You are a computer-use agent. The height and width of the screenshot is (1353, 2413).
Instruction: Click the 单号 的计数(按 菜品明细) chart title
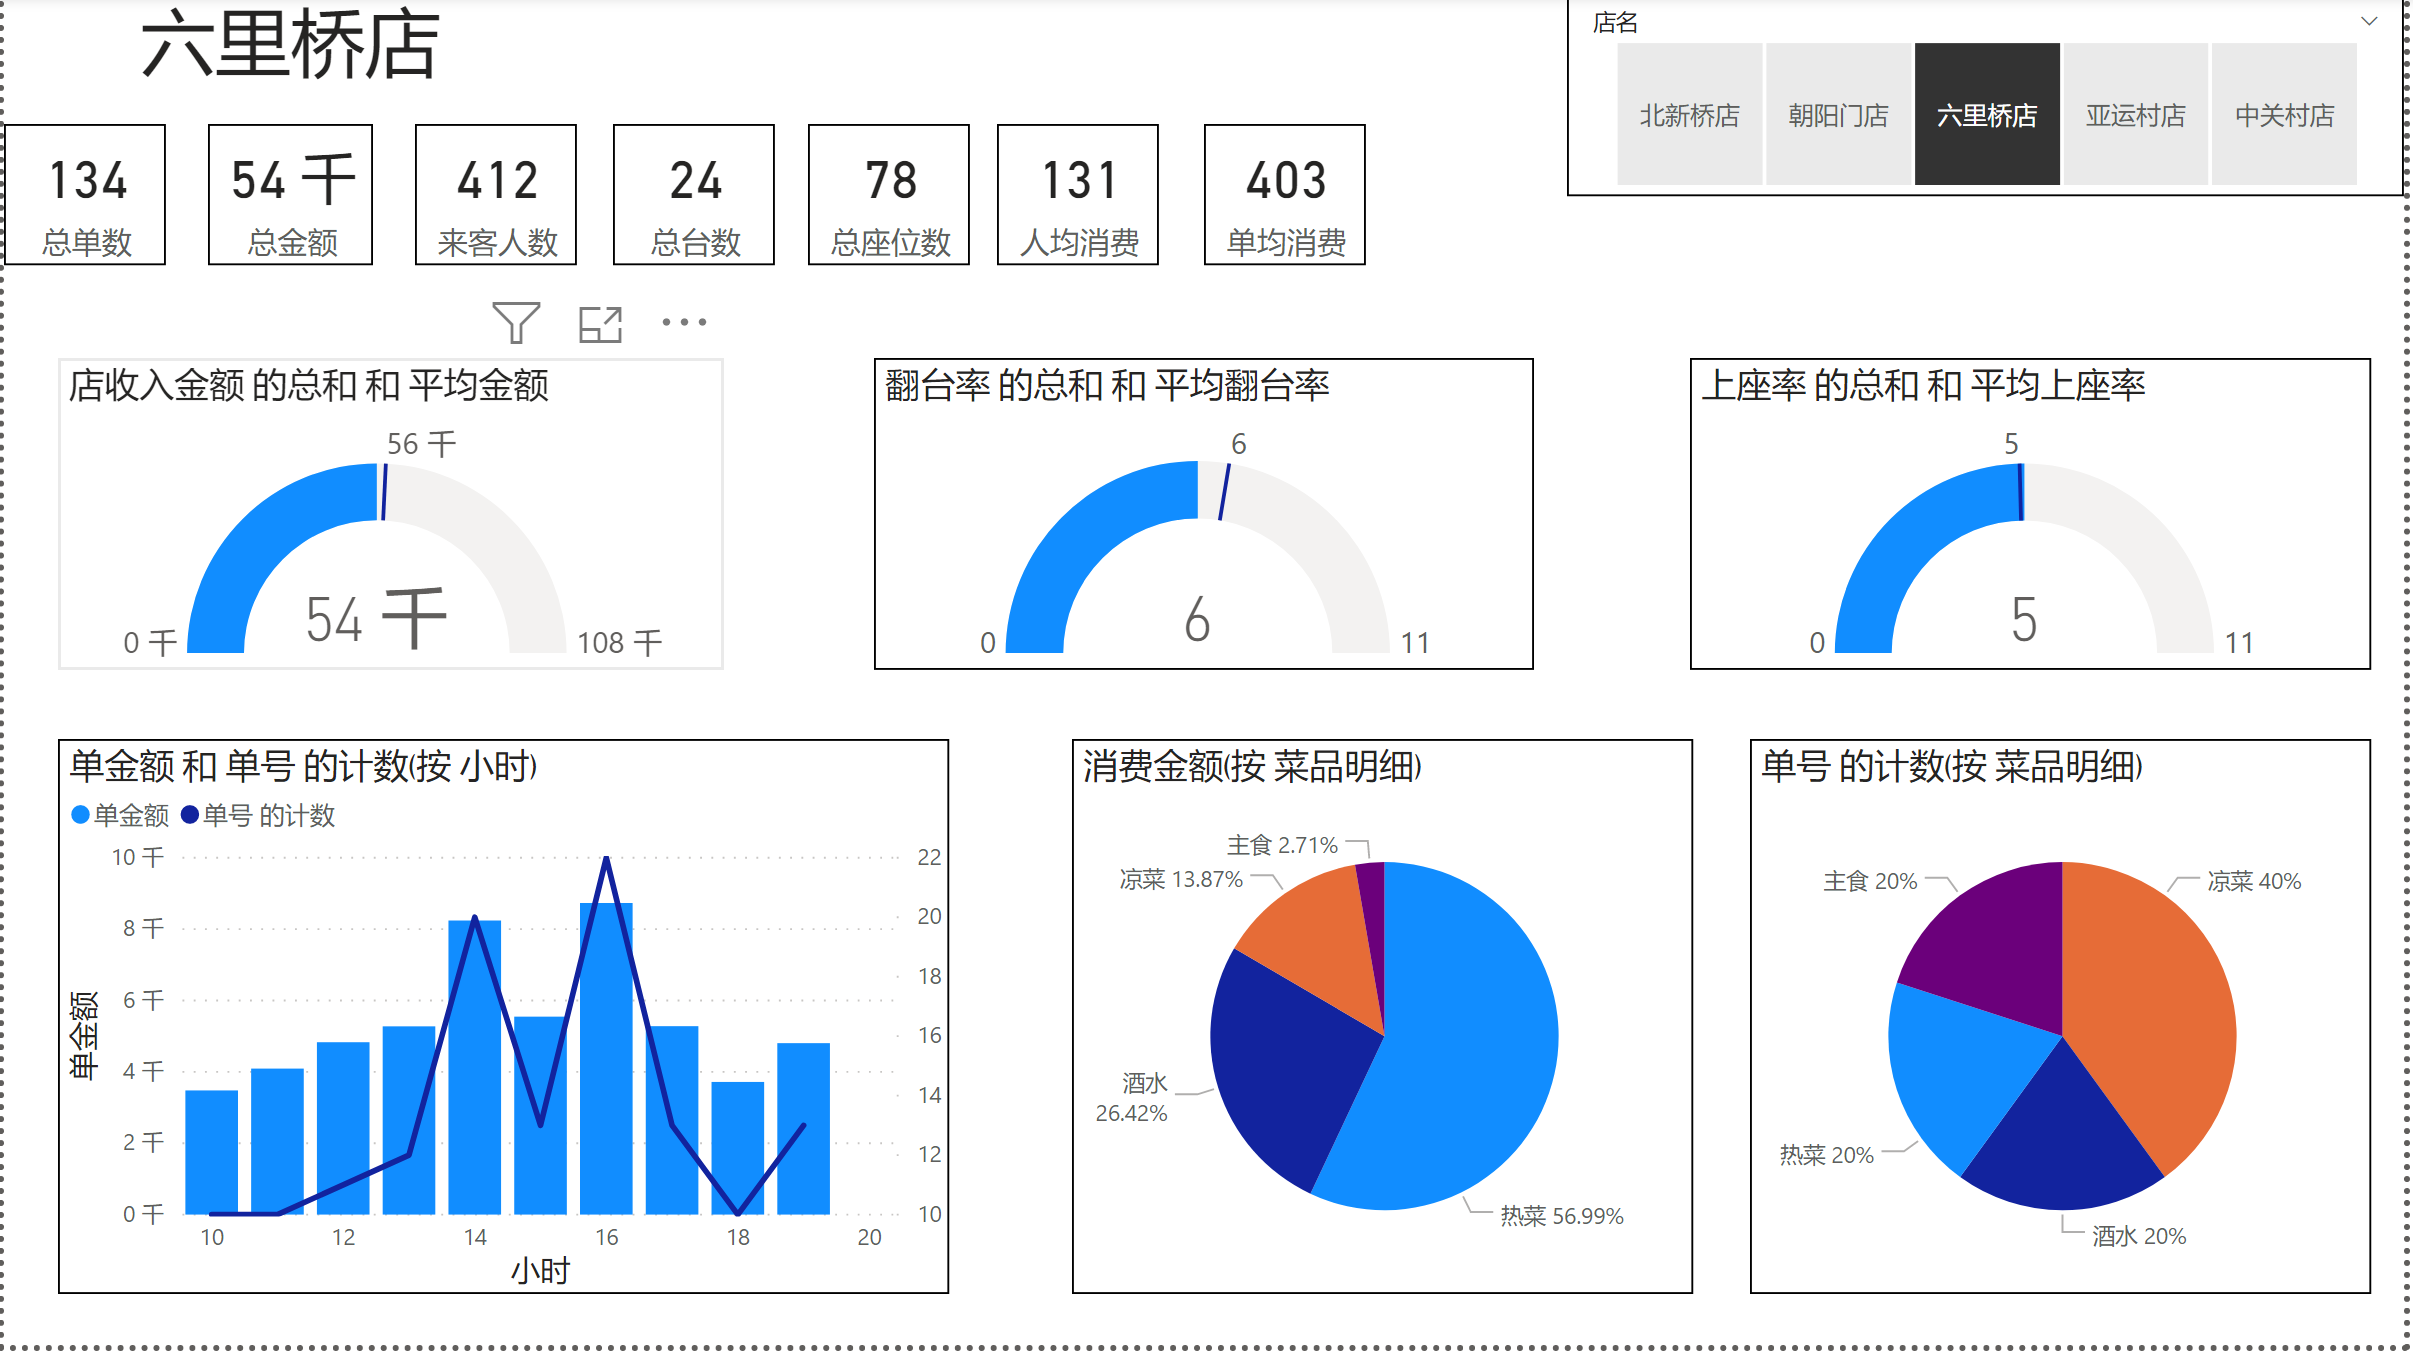tap(1952, 767)
